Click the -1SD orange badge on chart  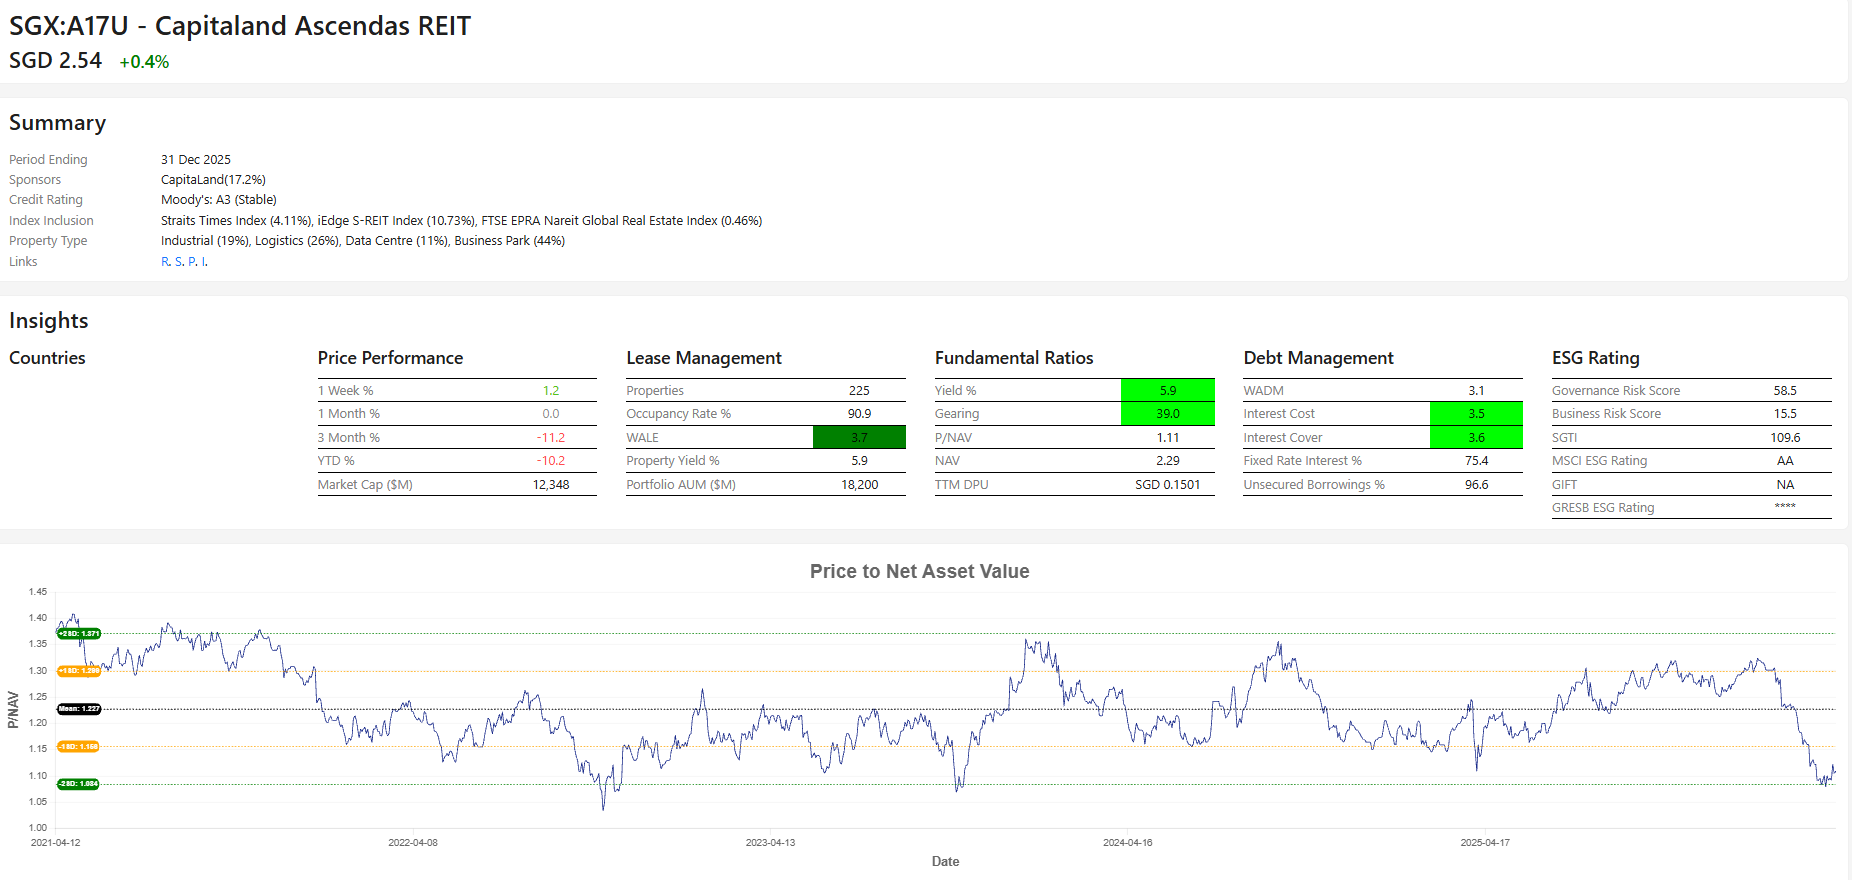click(x=79, y=747)
